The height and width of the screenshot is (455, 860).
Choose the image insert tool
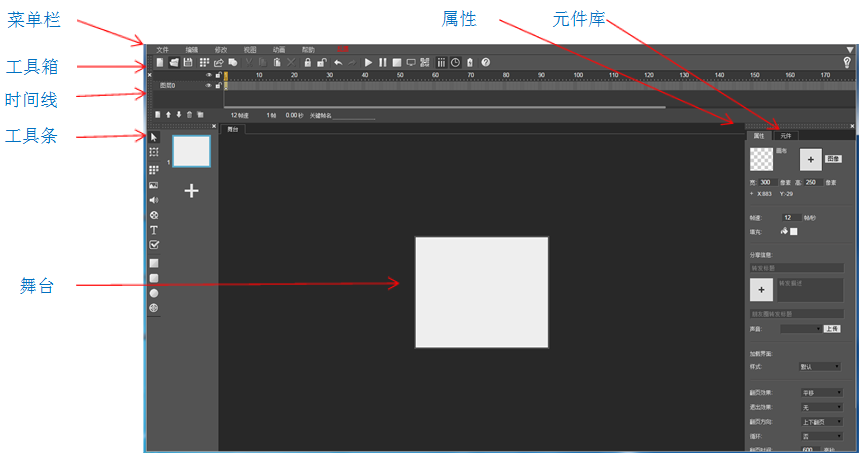pyautogui.click(x=154, y=185)
